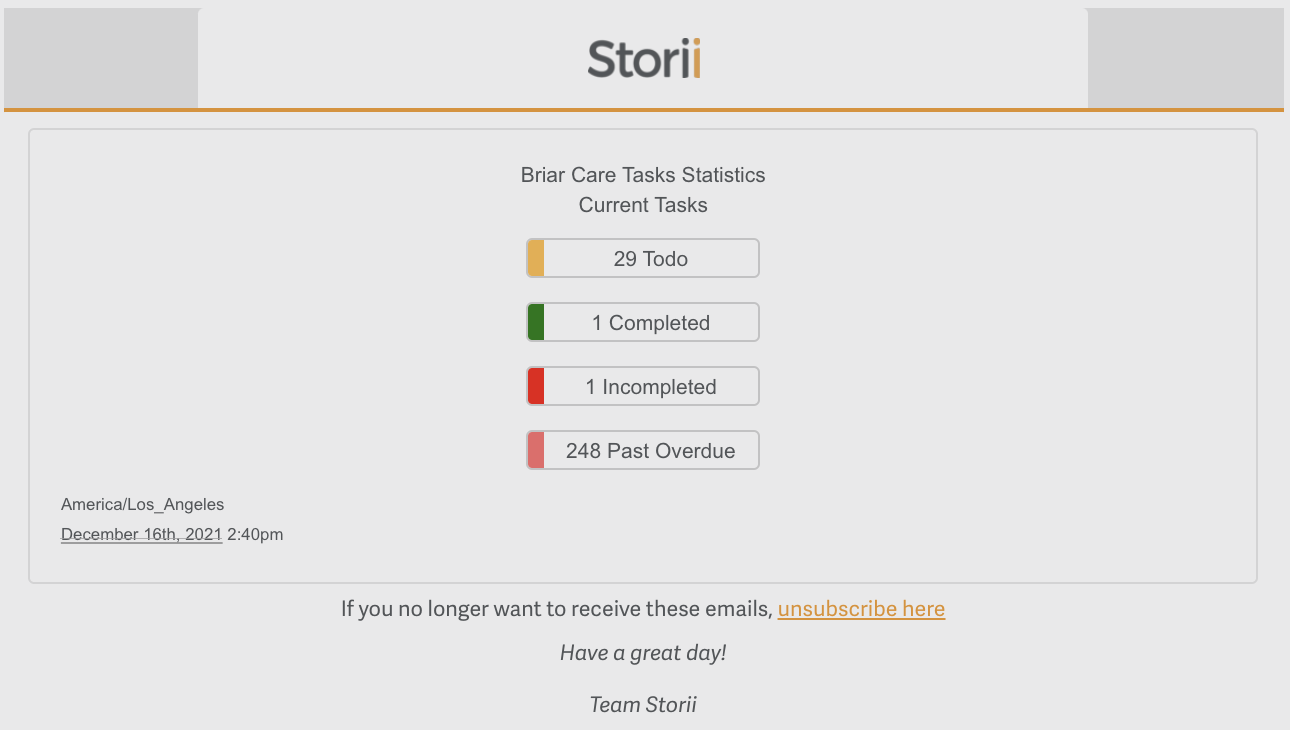Click the Team Storii signature

pos(643,704)
